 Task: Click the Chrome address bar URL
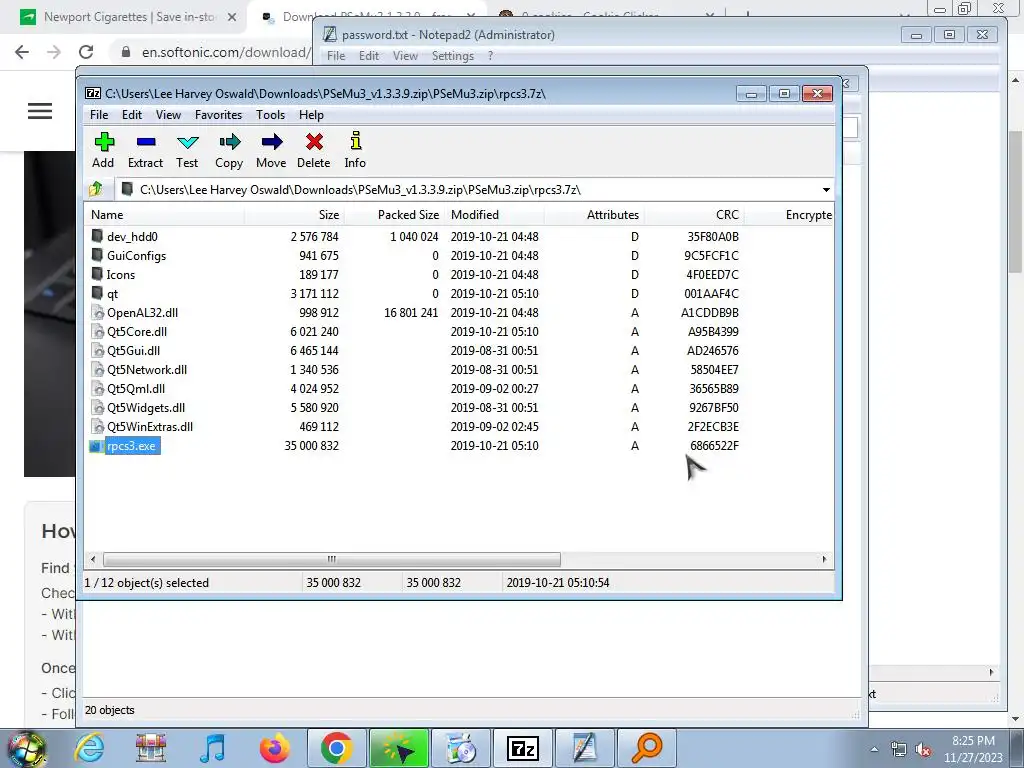pyautogui.click(x=226, y=52)
